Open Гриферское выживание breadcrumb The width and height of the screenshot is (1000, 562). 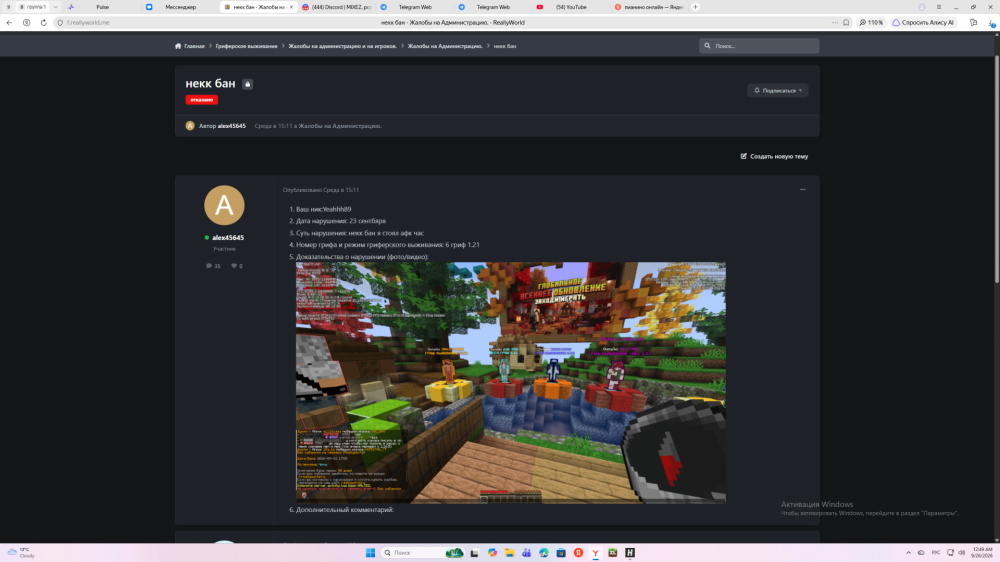pos(246,46)
